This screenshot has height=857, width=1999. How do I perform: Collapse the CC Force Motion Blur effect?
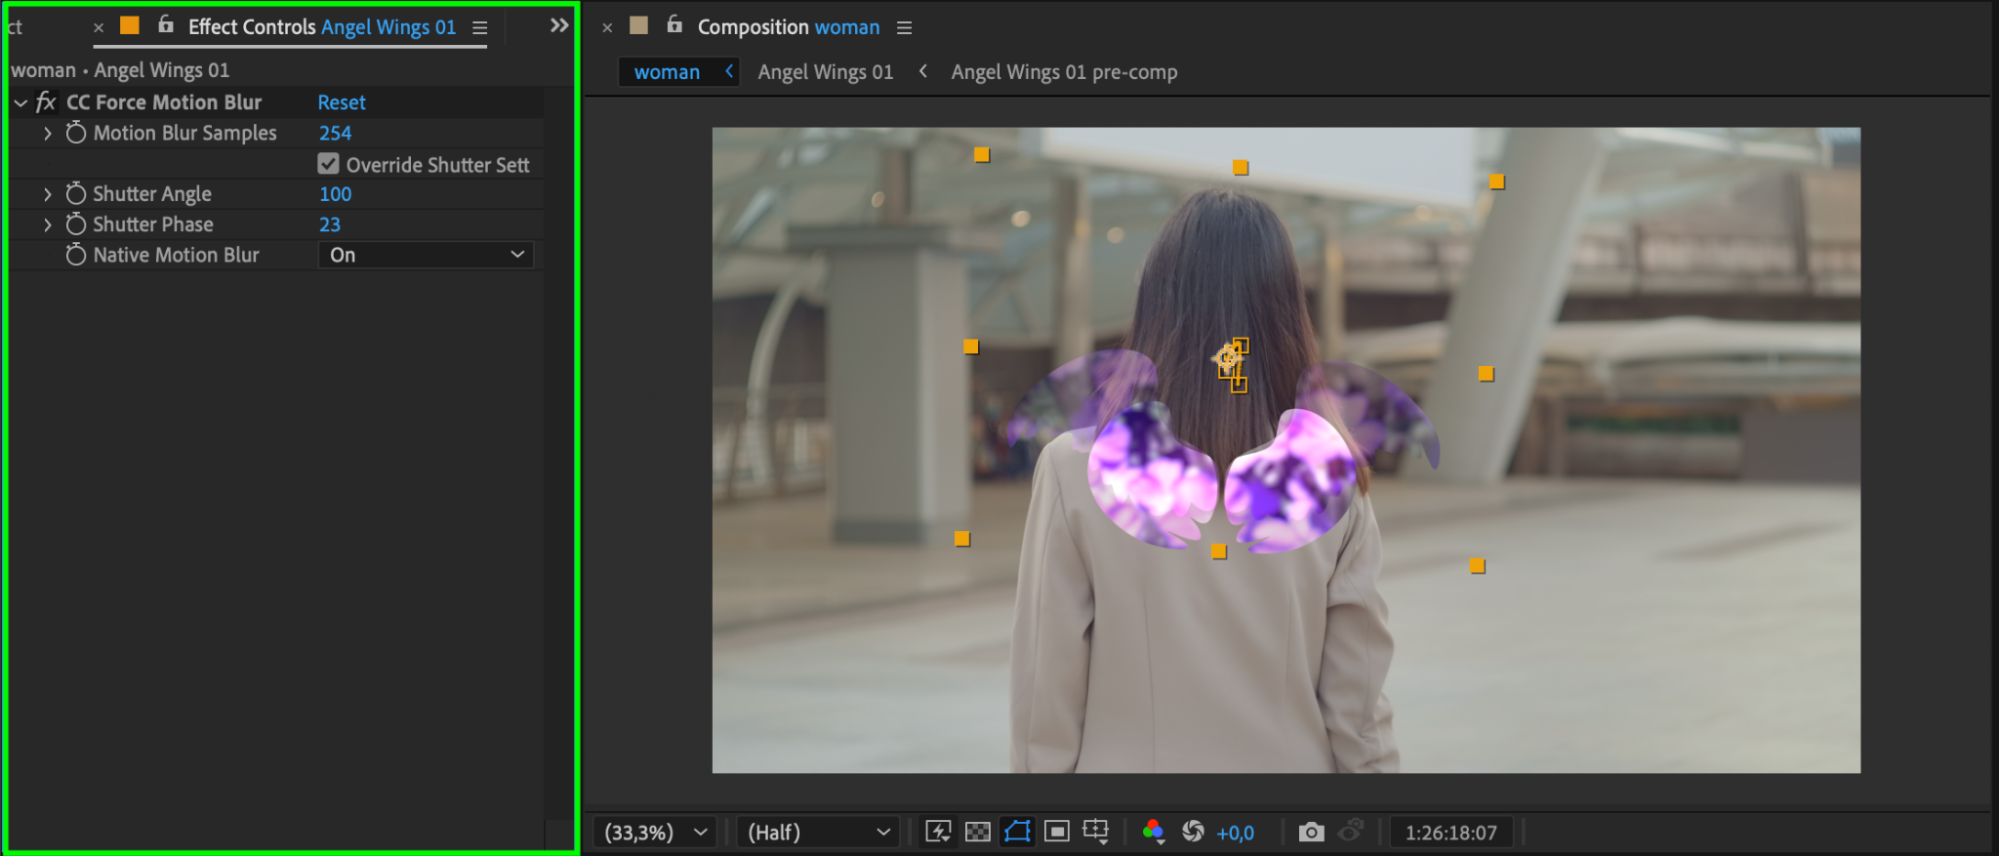coord(21,103)
